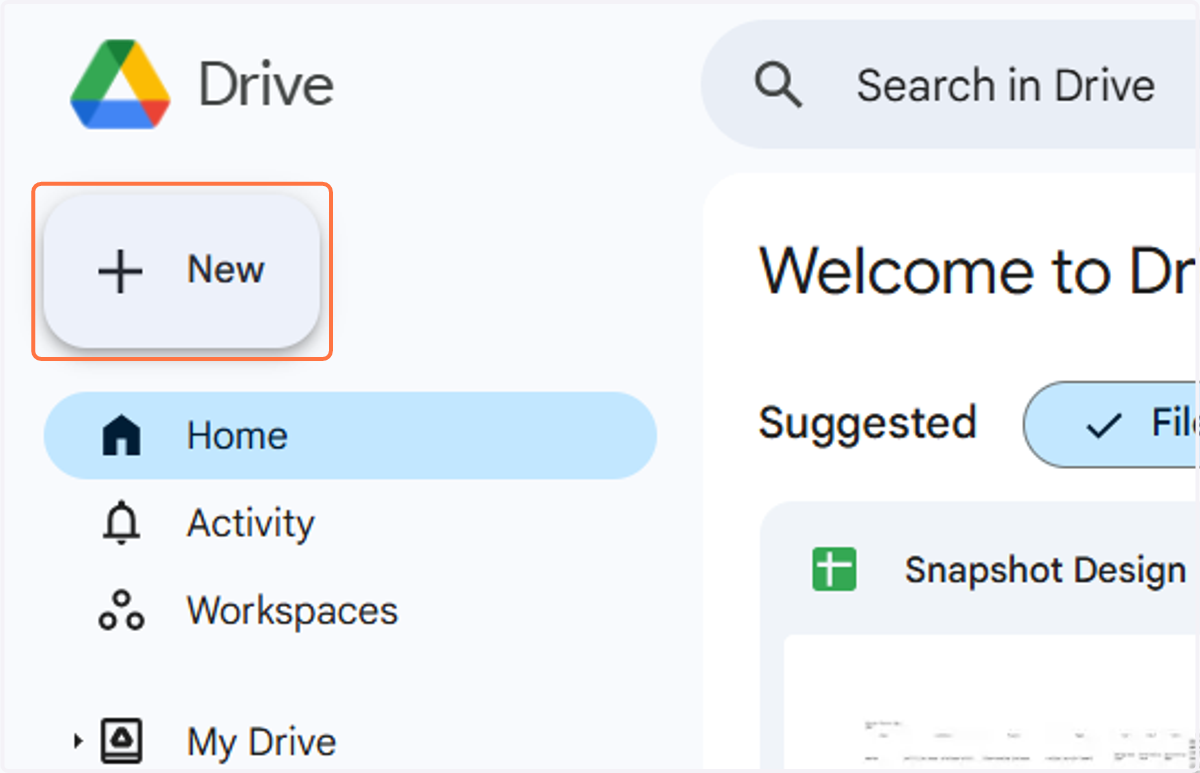Viewport: 1200px width, 773px height.
Task: Click the checkmark in the Files chip
Action: point(1103,425)
